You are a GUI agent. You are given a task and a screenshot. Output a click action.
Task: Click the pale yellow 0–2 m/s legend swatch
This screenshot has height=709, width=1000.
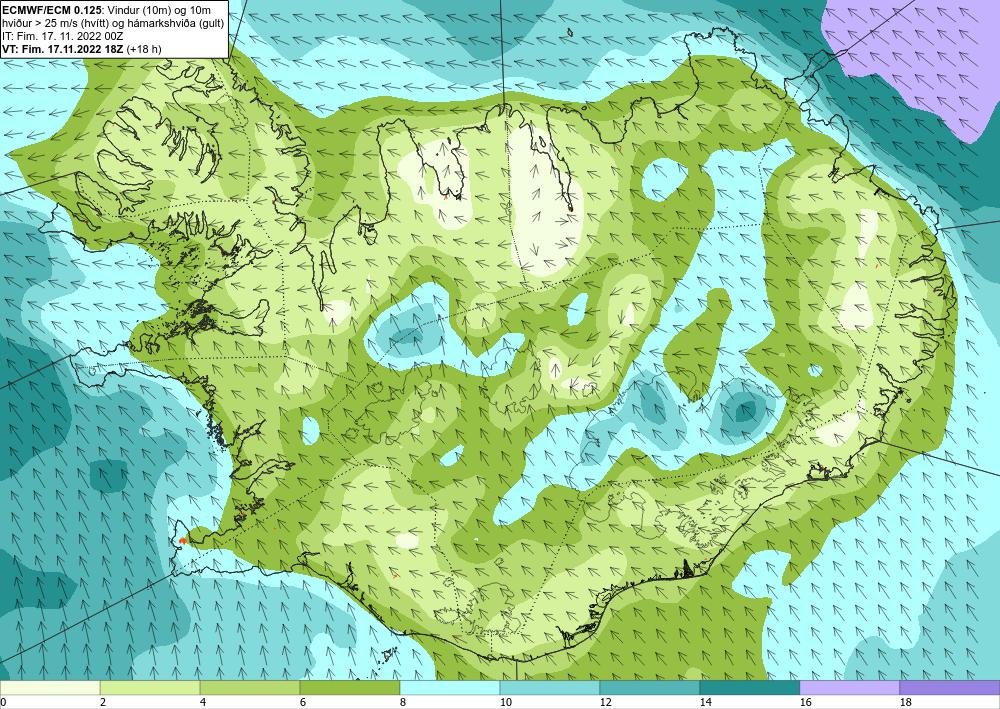click(50, 687)
